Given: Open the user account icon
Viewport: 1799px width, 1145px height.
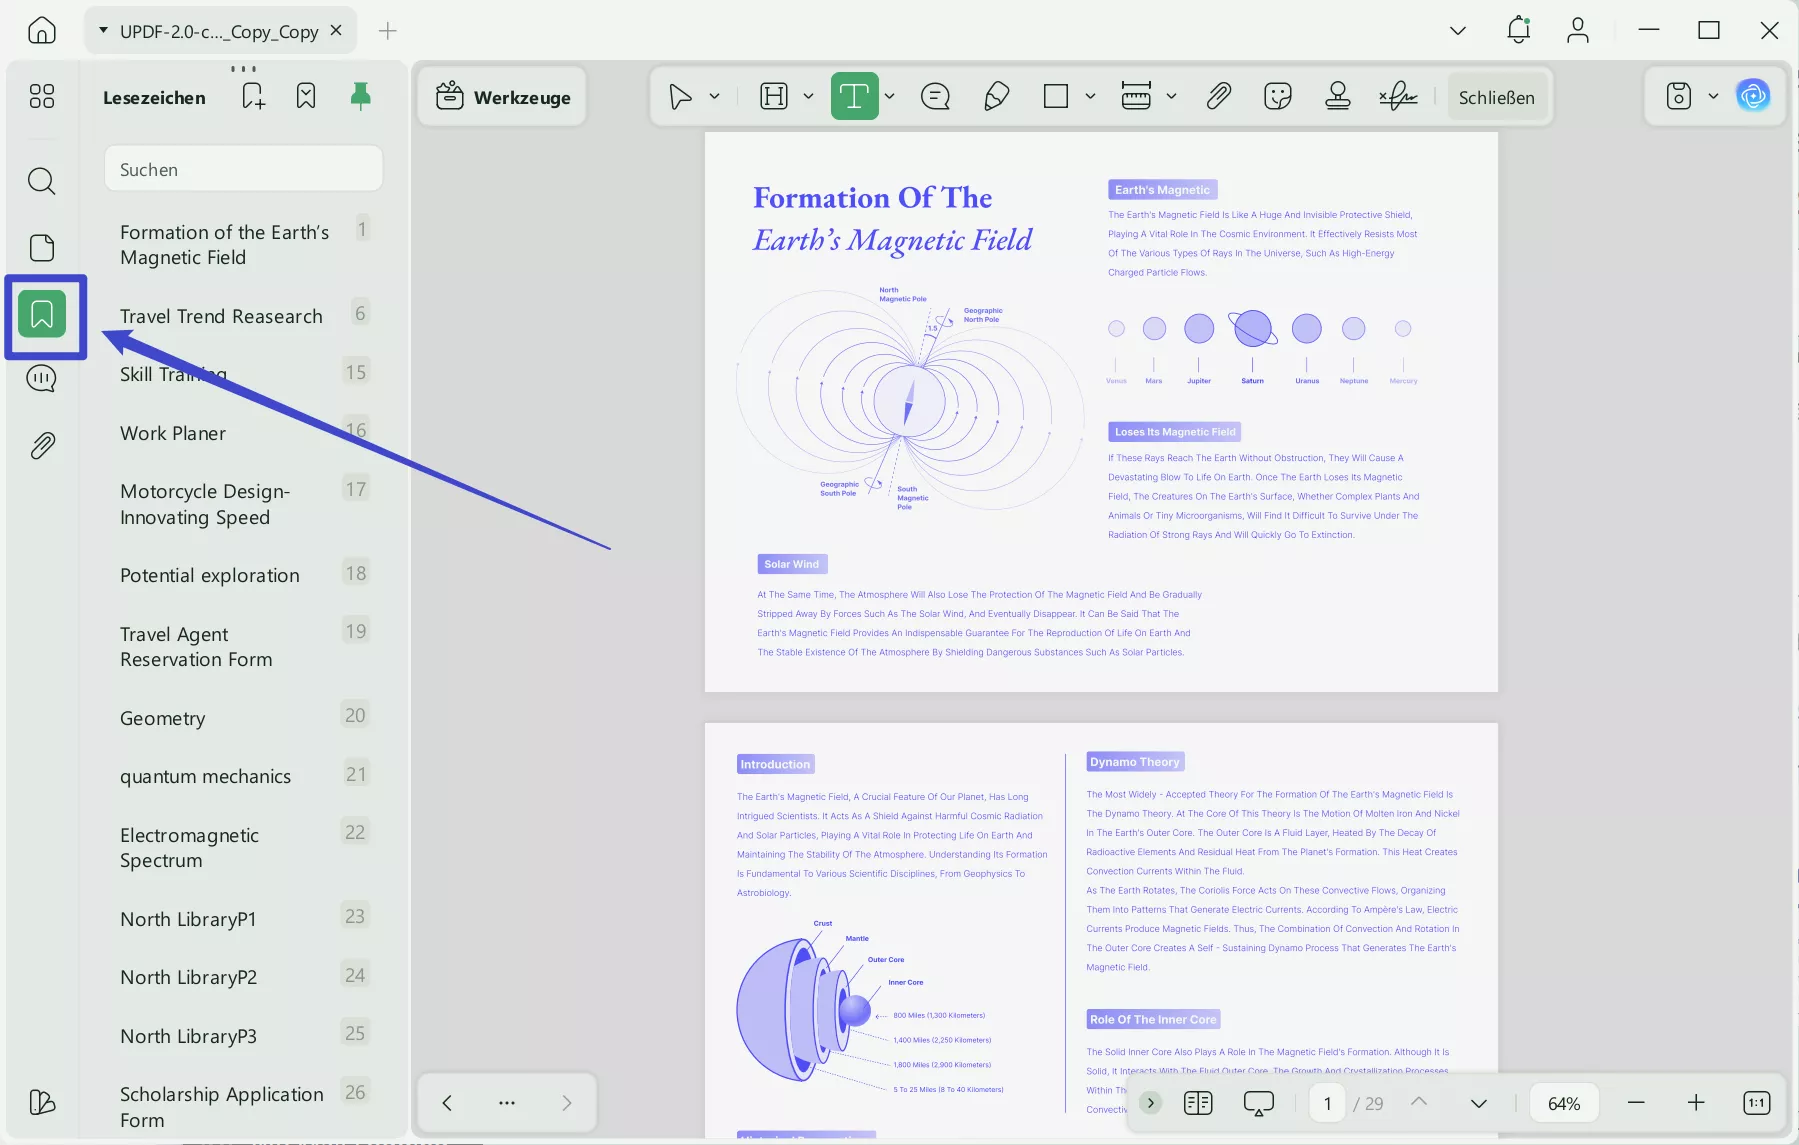Looking at the screenshot, I should 1577,30.
